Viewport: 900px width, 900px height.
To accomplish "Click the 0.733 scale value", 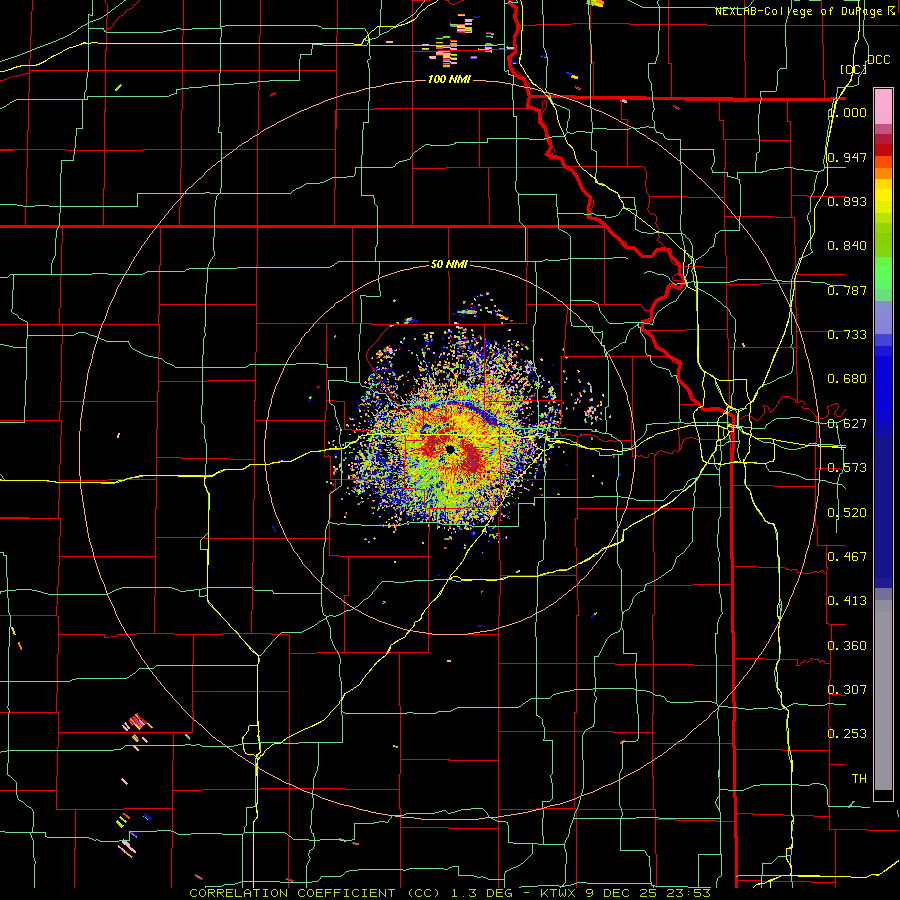I will click(x=847, y=335).
